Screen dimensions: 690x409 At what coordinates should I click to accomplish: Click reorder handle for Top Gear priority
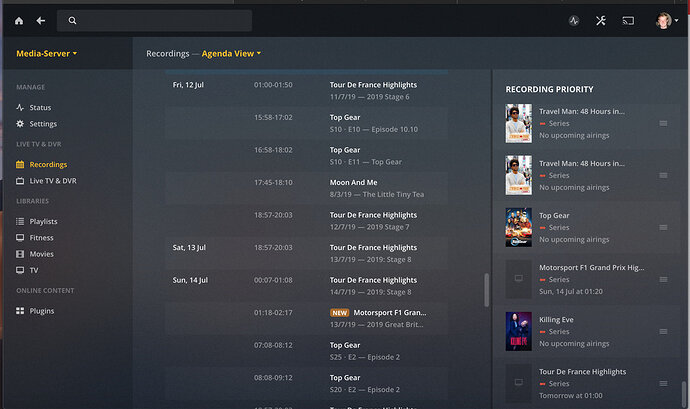[x=663, y=227]
